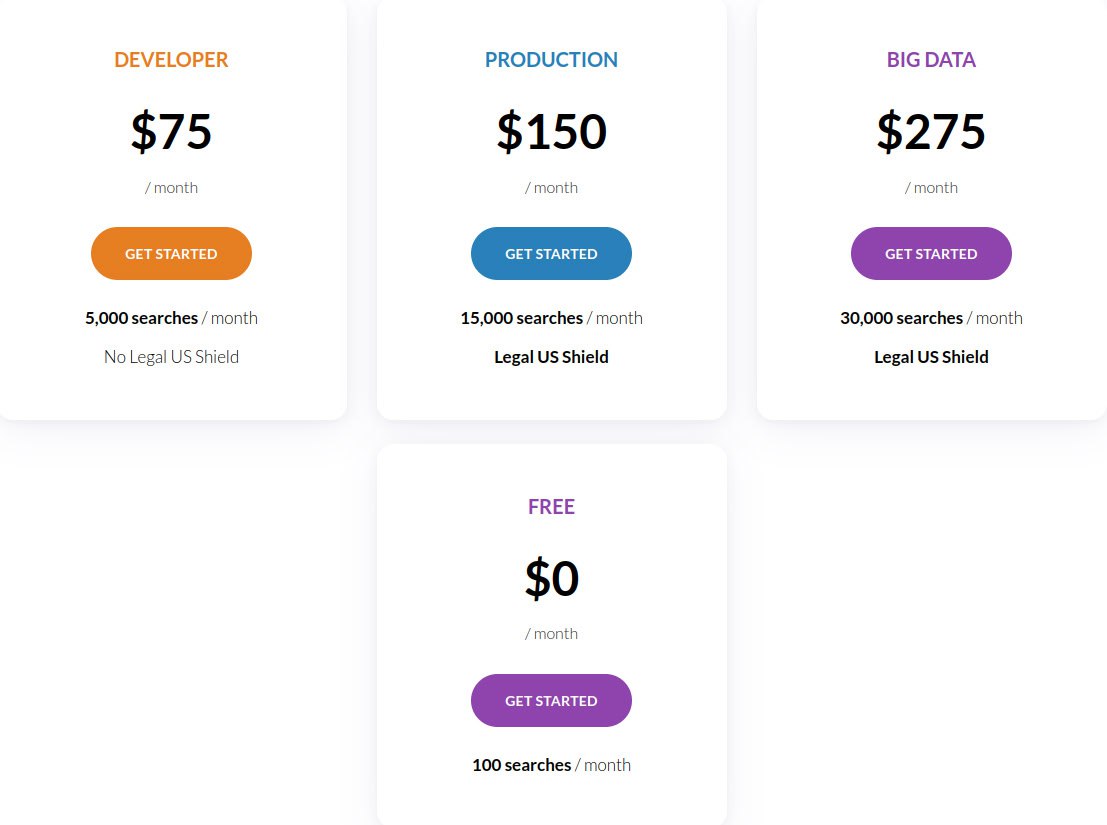Select the $275 price figure
The height and width of the screenshot is (825, 1107).
[931, 132]
